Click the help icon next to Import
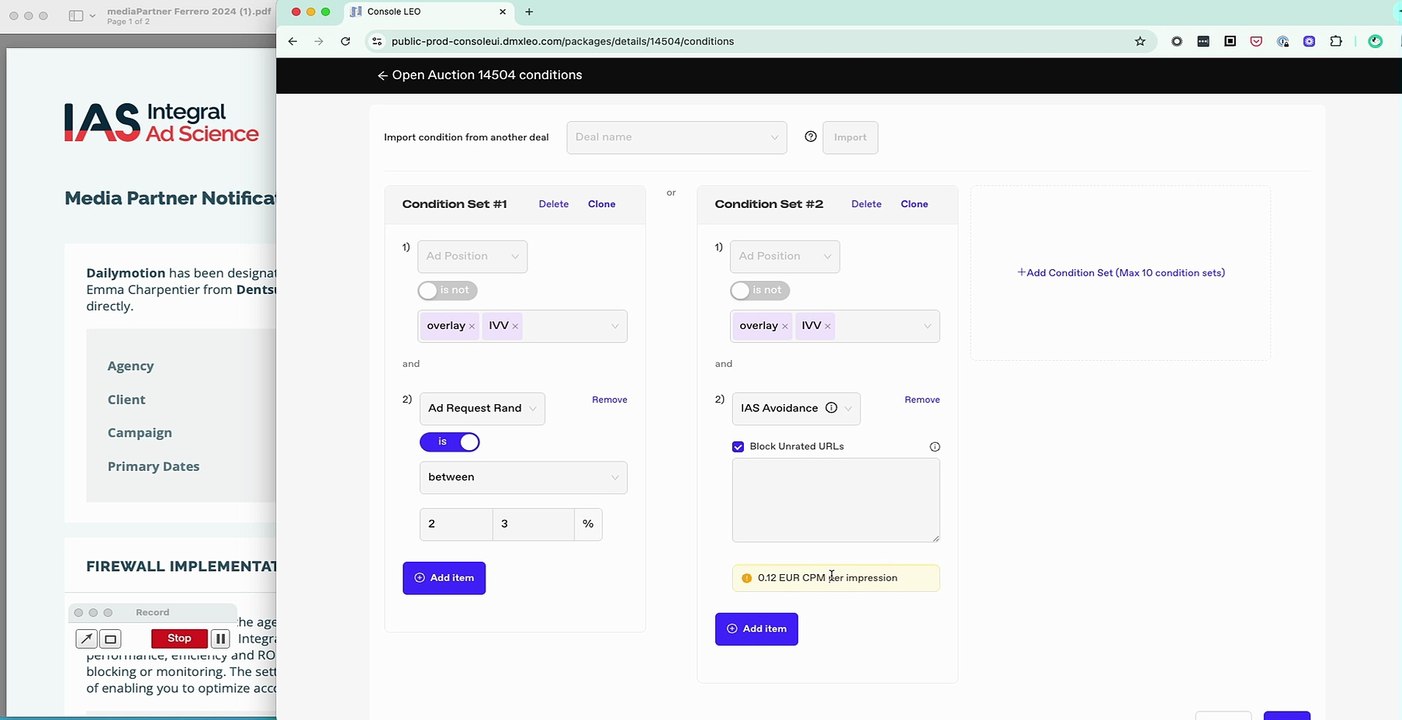 tap(811, 137)
